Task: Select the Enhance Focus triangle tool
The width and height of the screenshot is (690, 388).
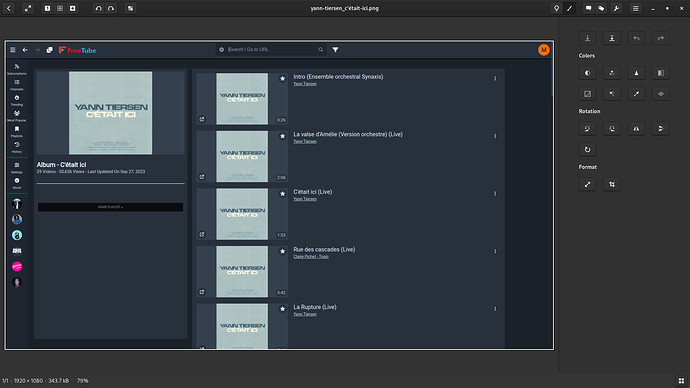Action: click(636, 73)
